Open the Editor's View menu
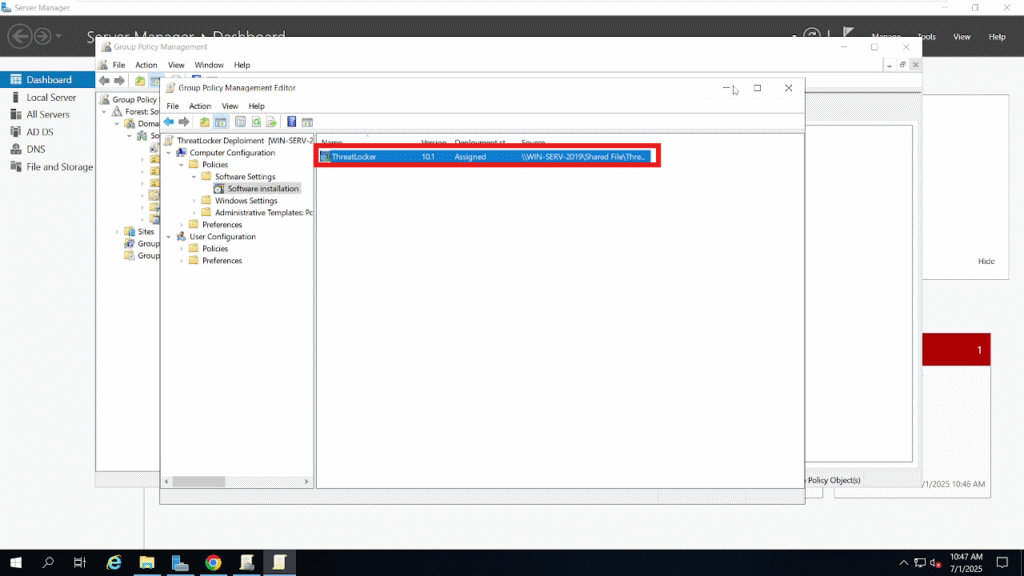This screenshot has width=1024, height=576. click(x=230, y=106)
